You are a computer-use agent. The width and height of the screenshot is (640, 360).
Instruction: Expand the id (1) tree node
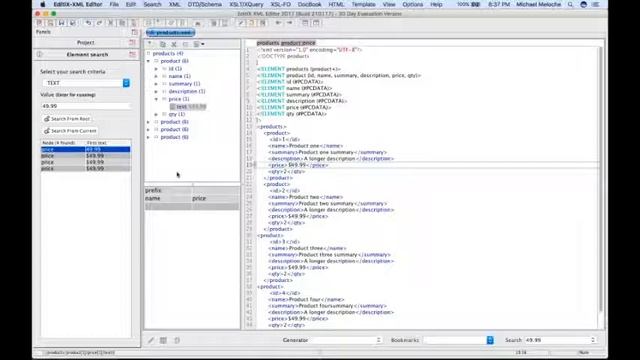[156, 69]
